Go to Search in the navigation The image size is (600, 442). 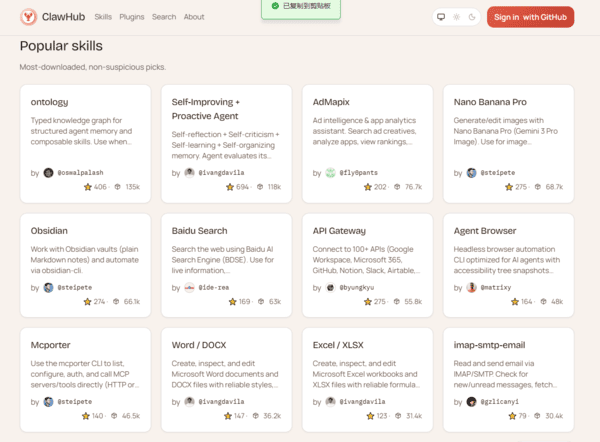[x=164, y=17]
